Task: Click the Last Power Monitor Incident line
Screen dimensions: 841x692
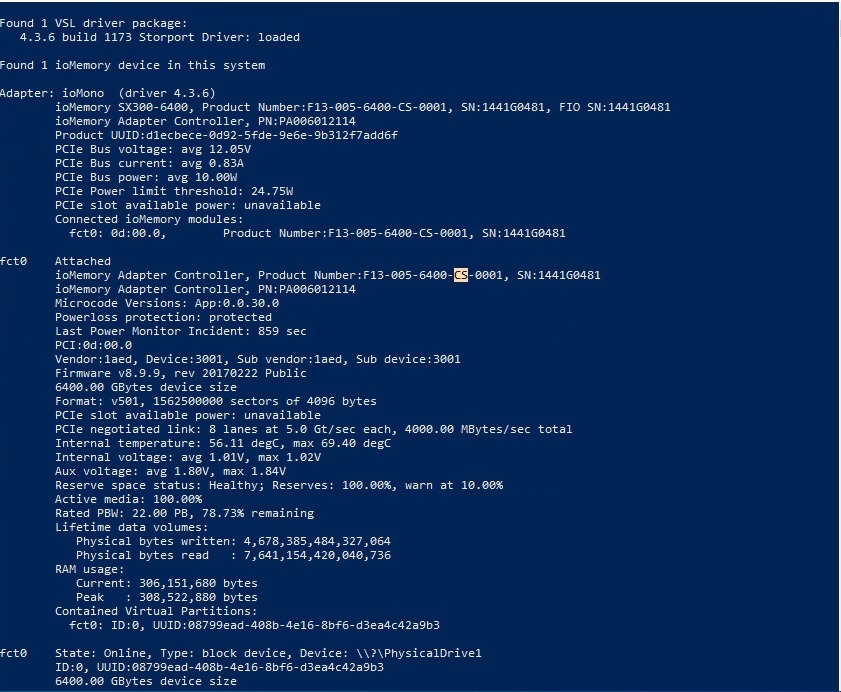Action: [180, 331]
